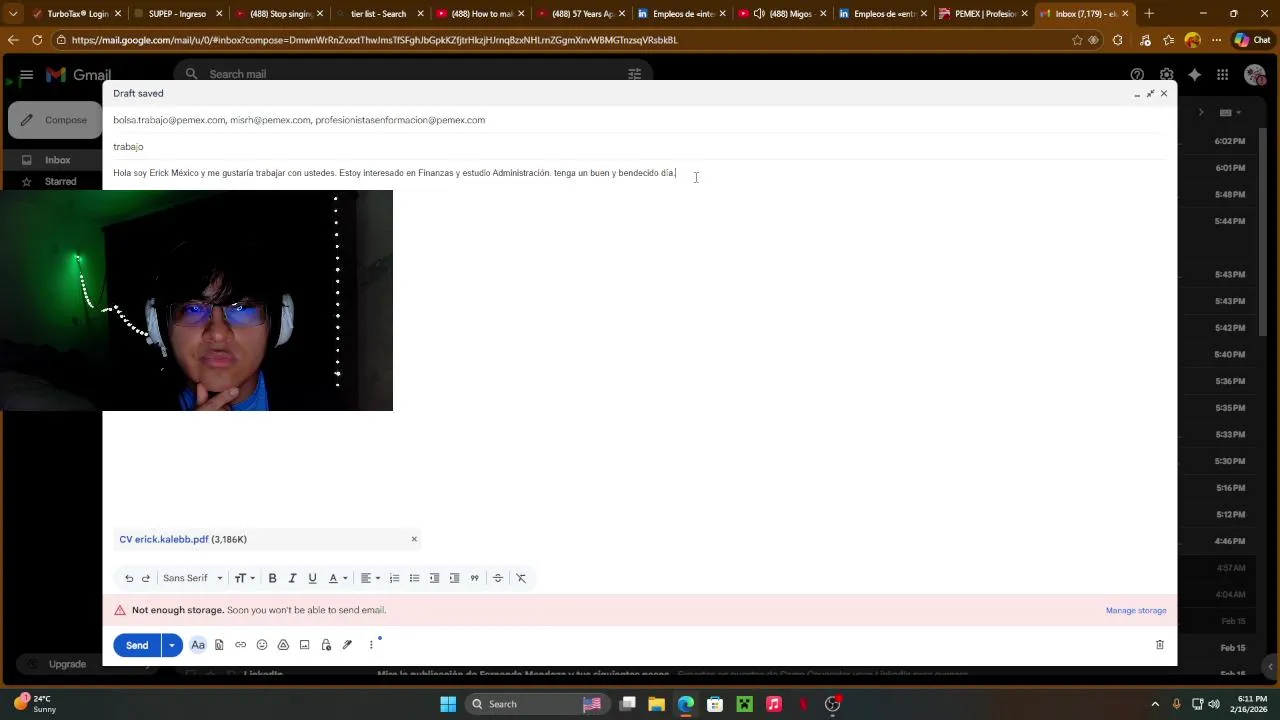Insert a link in the email

point(240,645)
